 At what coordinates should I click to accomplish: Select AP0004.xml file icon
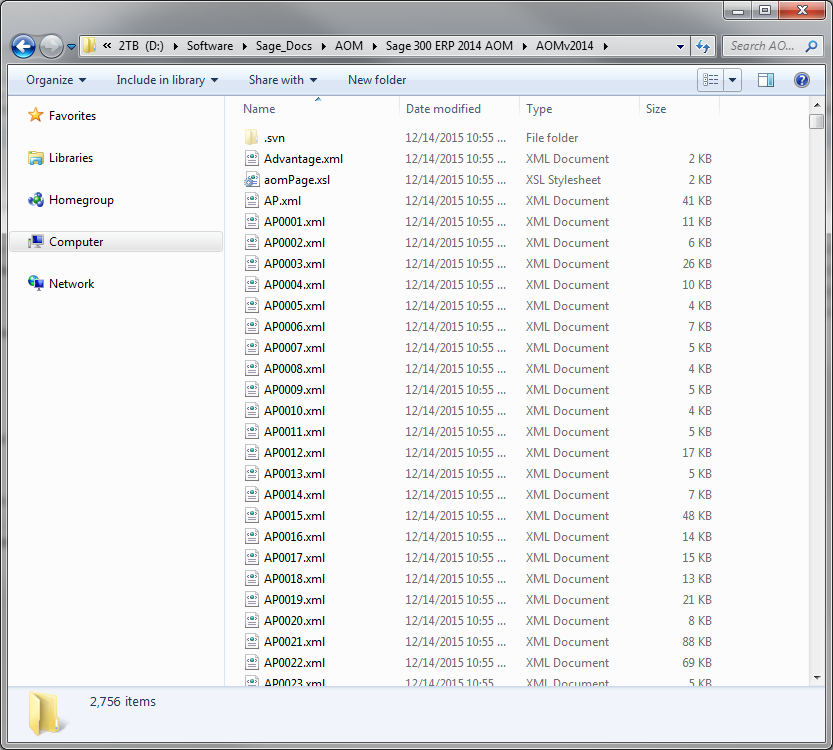pyautogui.click(x=252, y=284)
